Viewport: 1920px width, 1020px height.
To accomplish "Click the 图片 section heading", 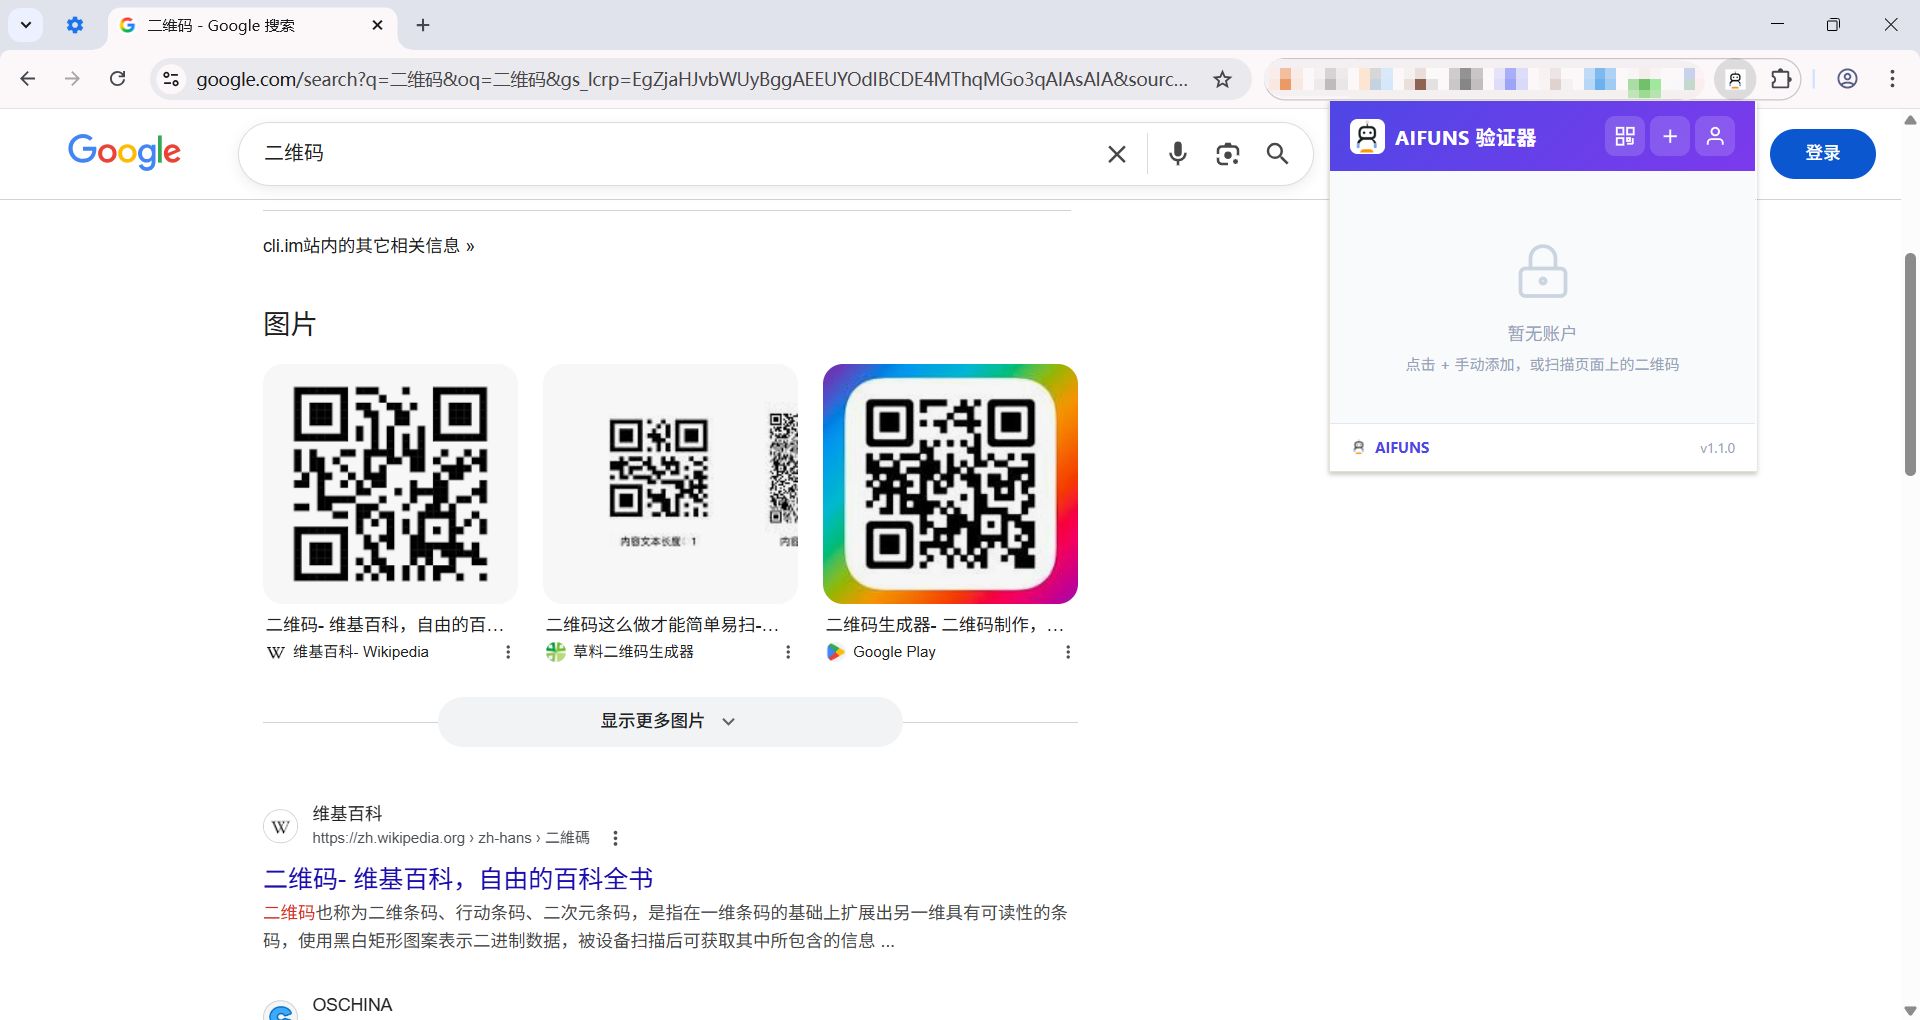I will 289,324.
